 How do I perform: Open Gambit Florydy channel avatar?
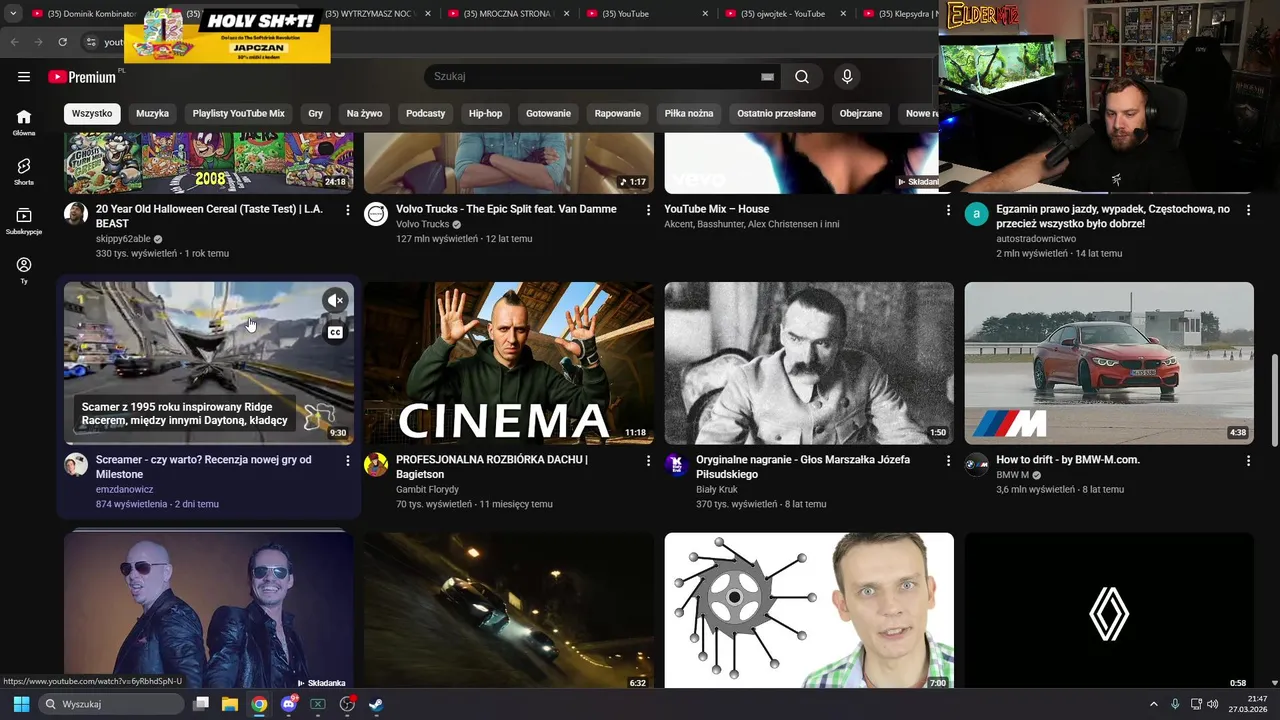click(376, 464)
